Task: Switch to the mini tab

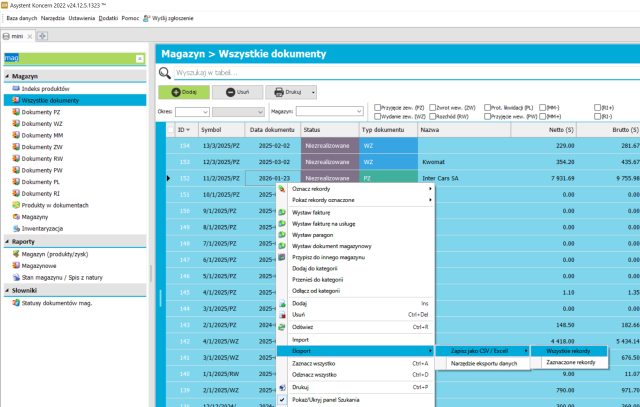Action: (x=17, y=36)
